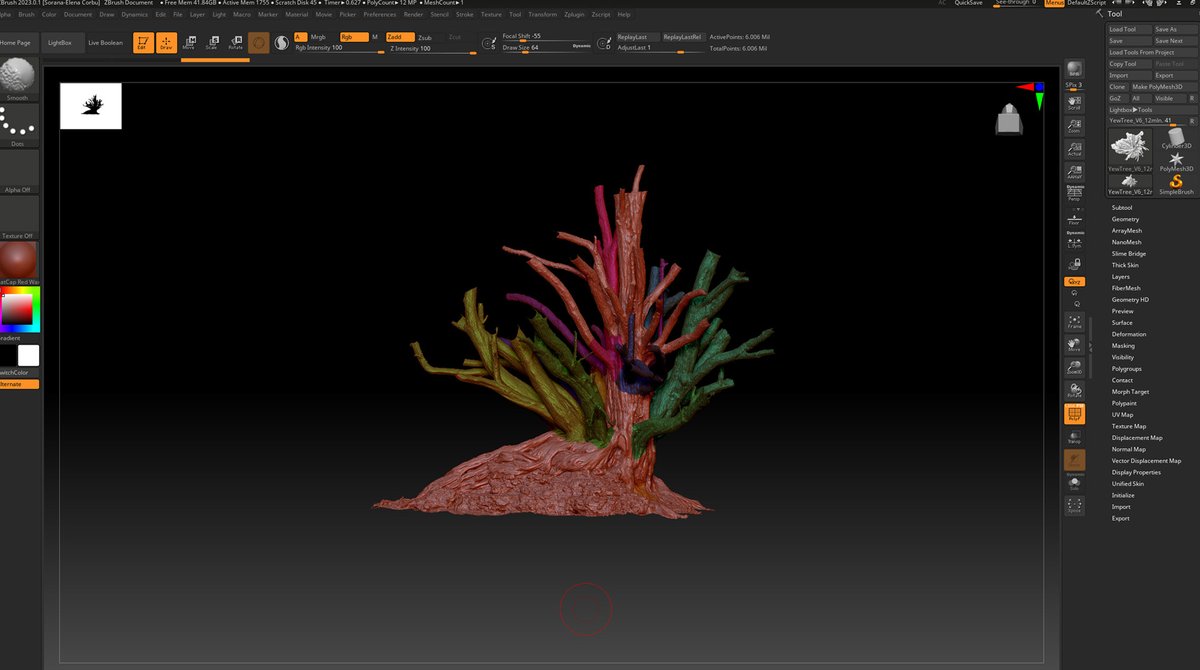Select the Move gizmo tool in toolbar
The height and width of the screenshot is (670, 1200).
click(188, 43)
